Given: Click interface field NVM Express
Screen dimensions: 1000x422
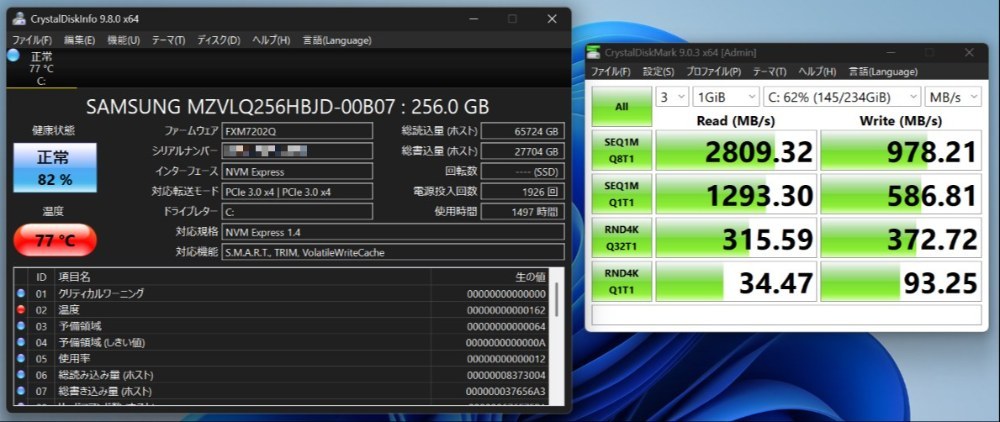Looking at the screenshot, I should click(297, 171).
